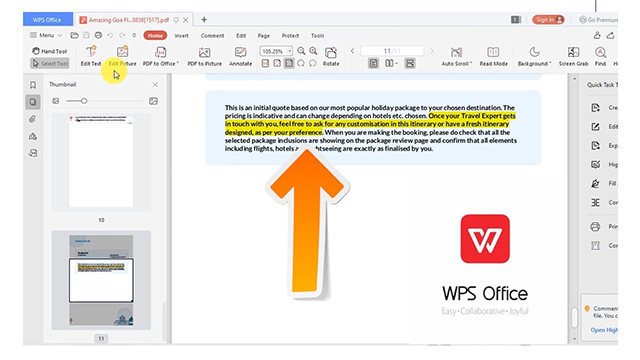Open share user icon in ribbon
Viewport: 640px width, 360px height.
597,36
